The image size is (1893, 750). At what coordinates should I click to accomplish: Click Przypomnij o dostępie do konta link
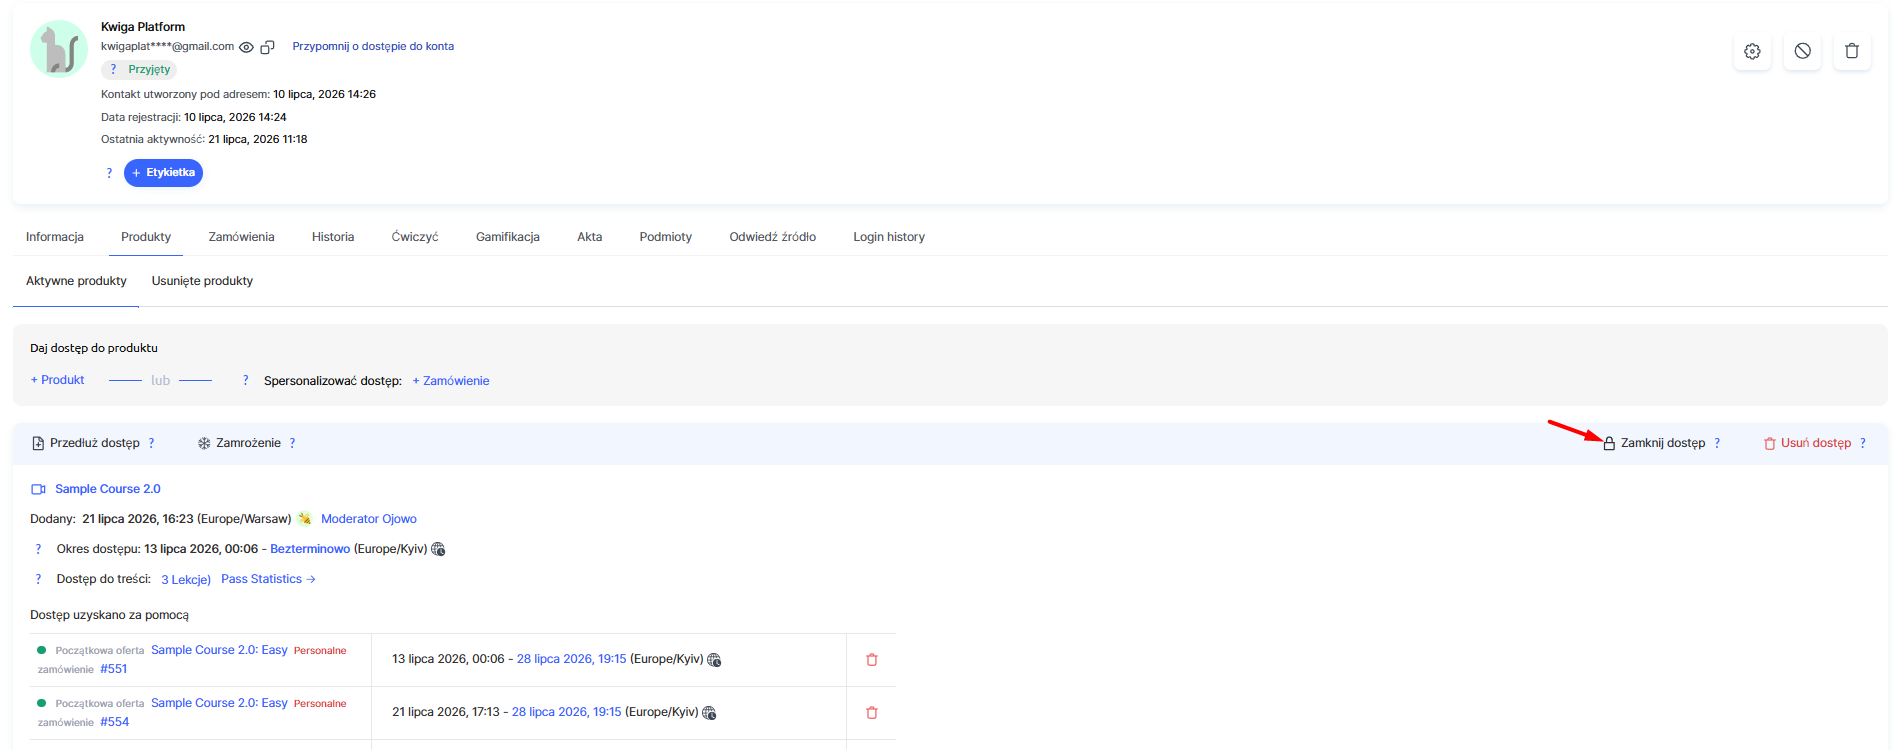(x=373, y=46)
